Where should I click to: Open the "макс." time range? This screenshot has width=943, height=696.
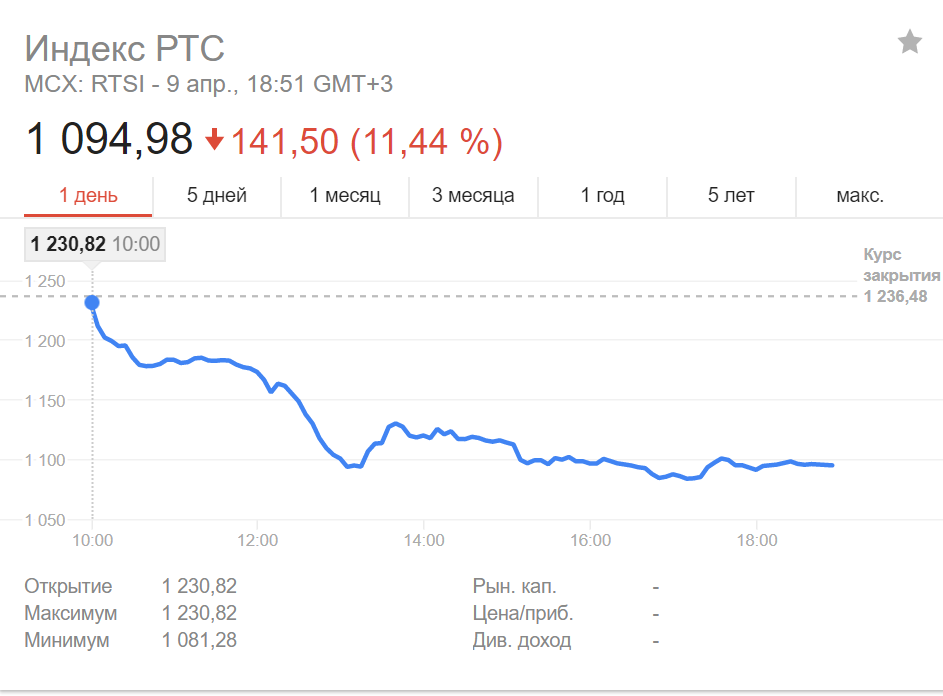860,195
